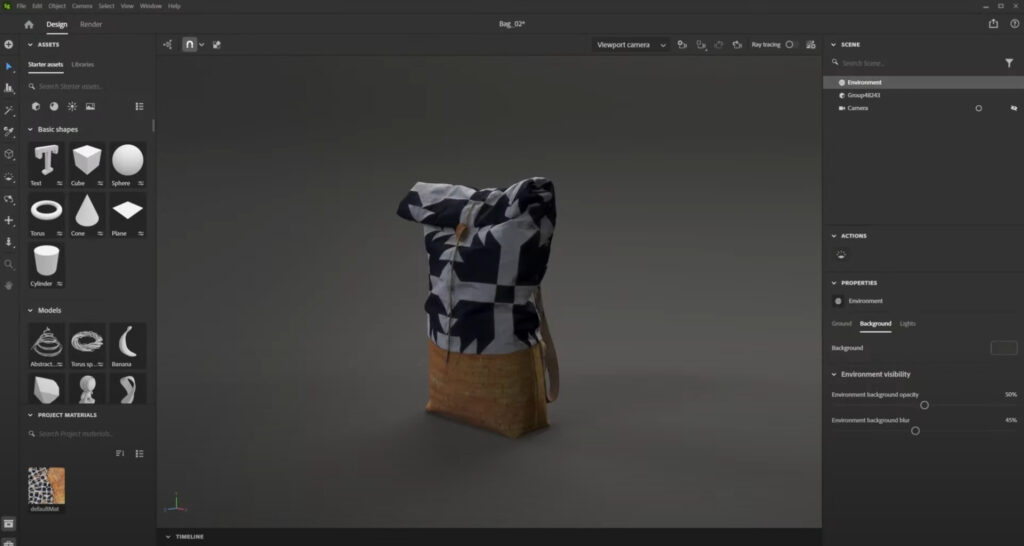Open the Window menu
Viewport: 1024px width, 546px height.
pyautogui.click(x=151, y=6)
